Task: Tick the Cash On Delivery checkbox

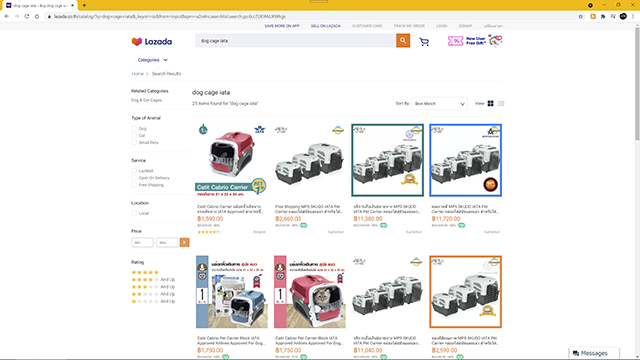Action: point(134,178)
